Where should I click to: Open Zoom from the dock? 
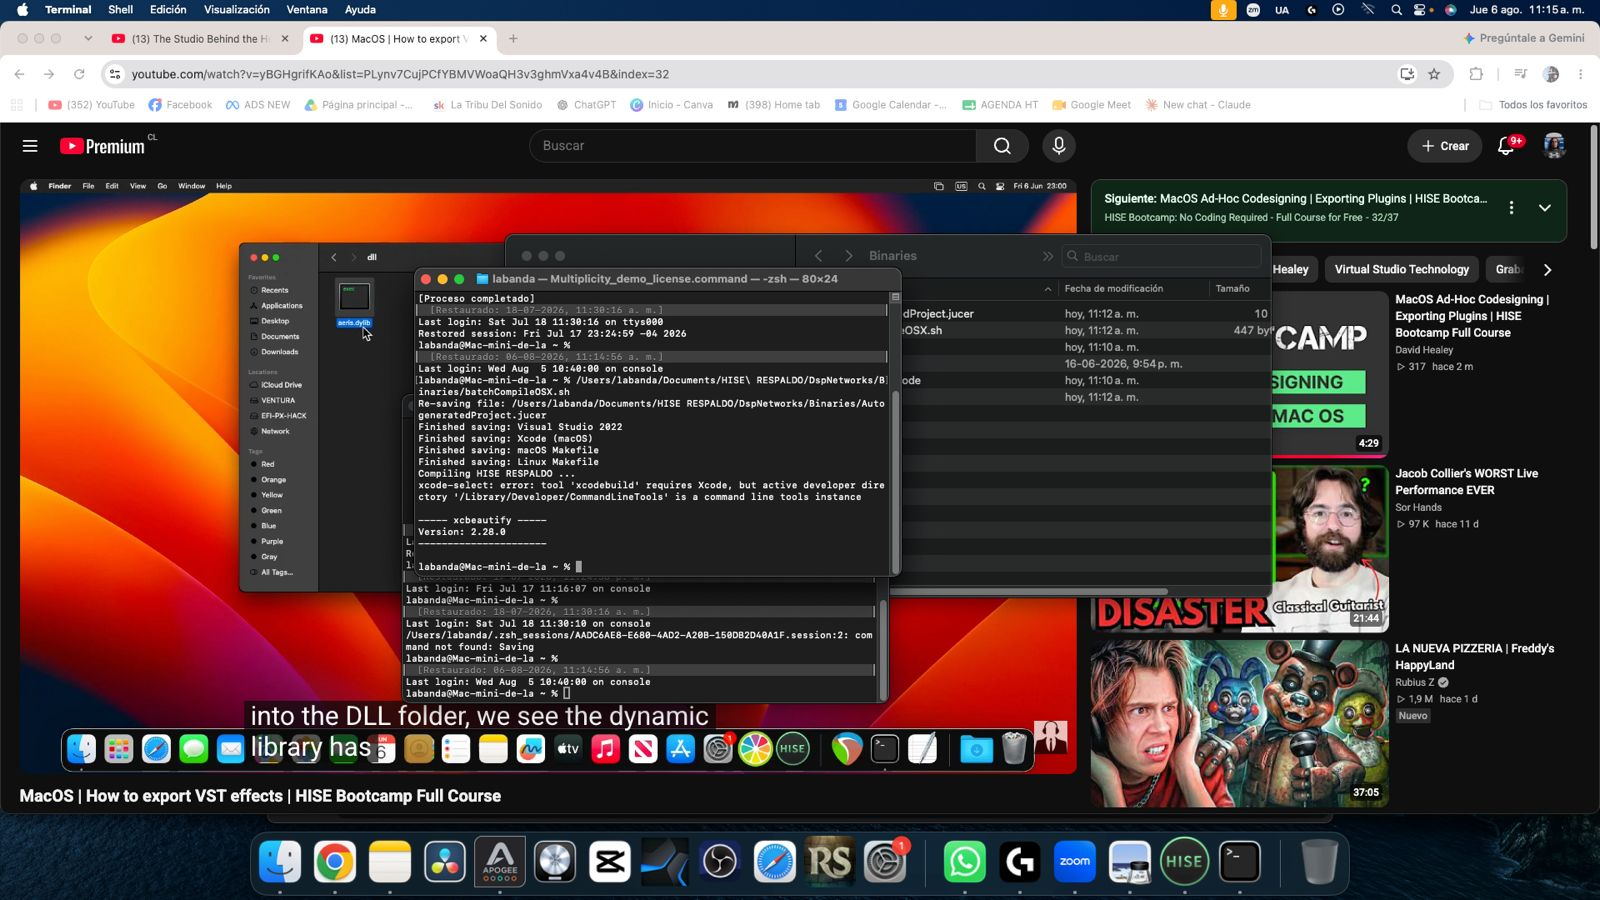click(x=1075, y=862)
